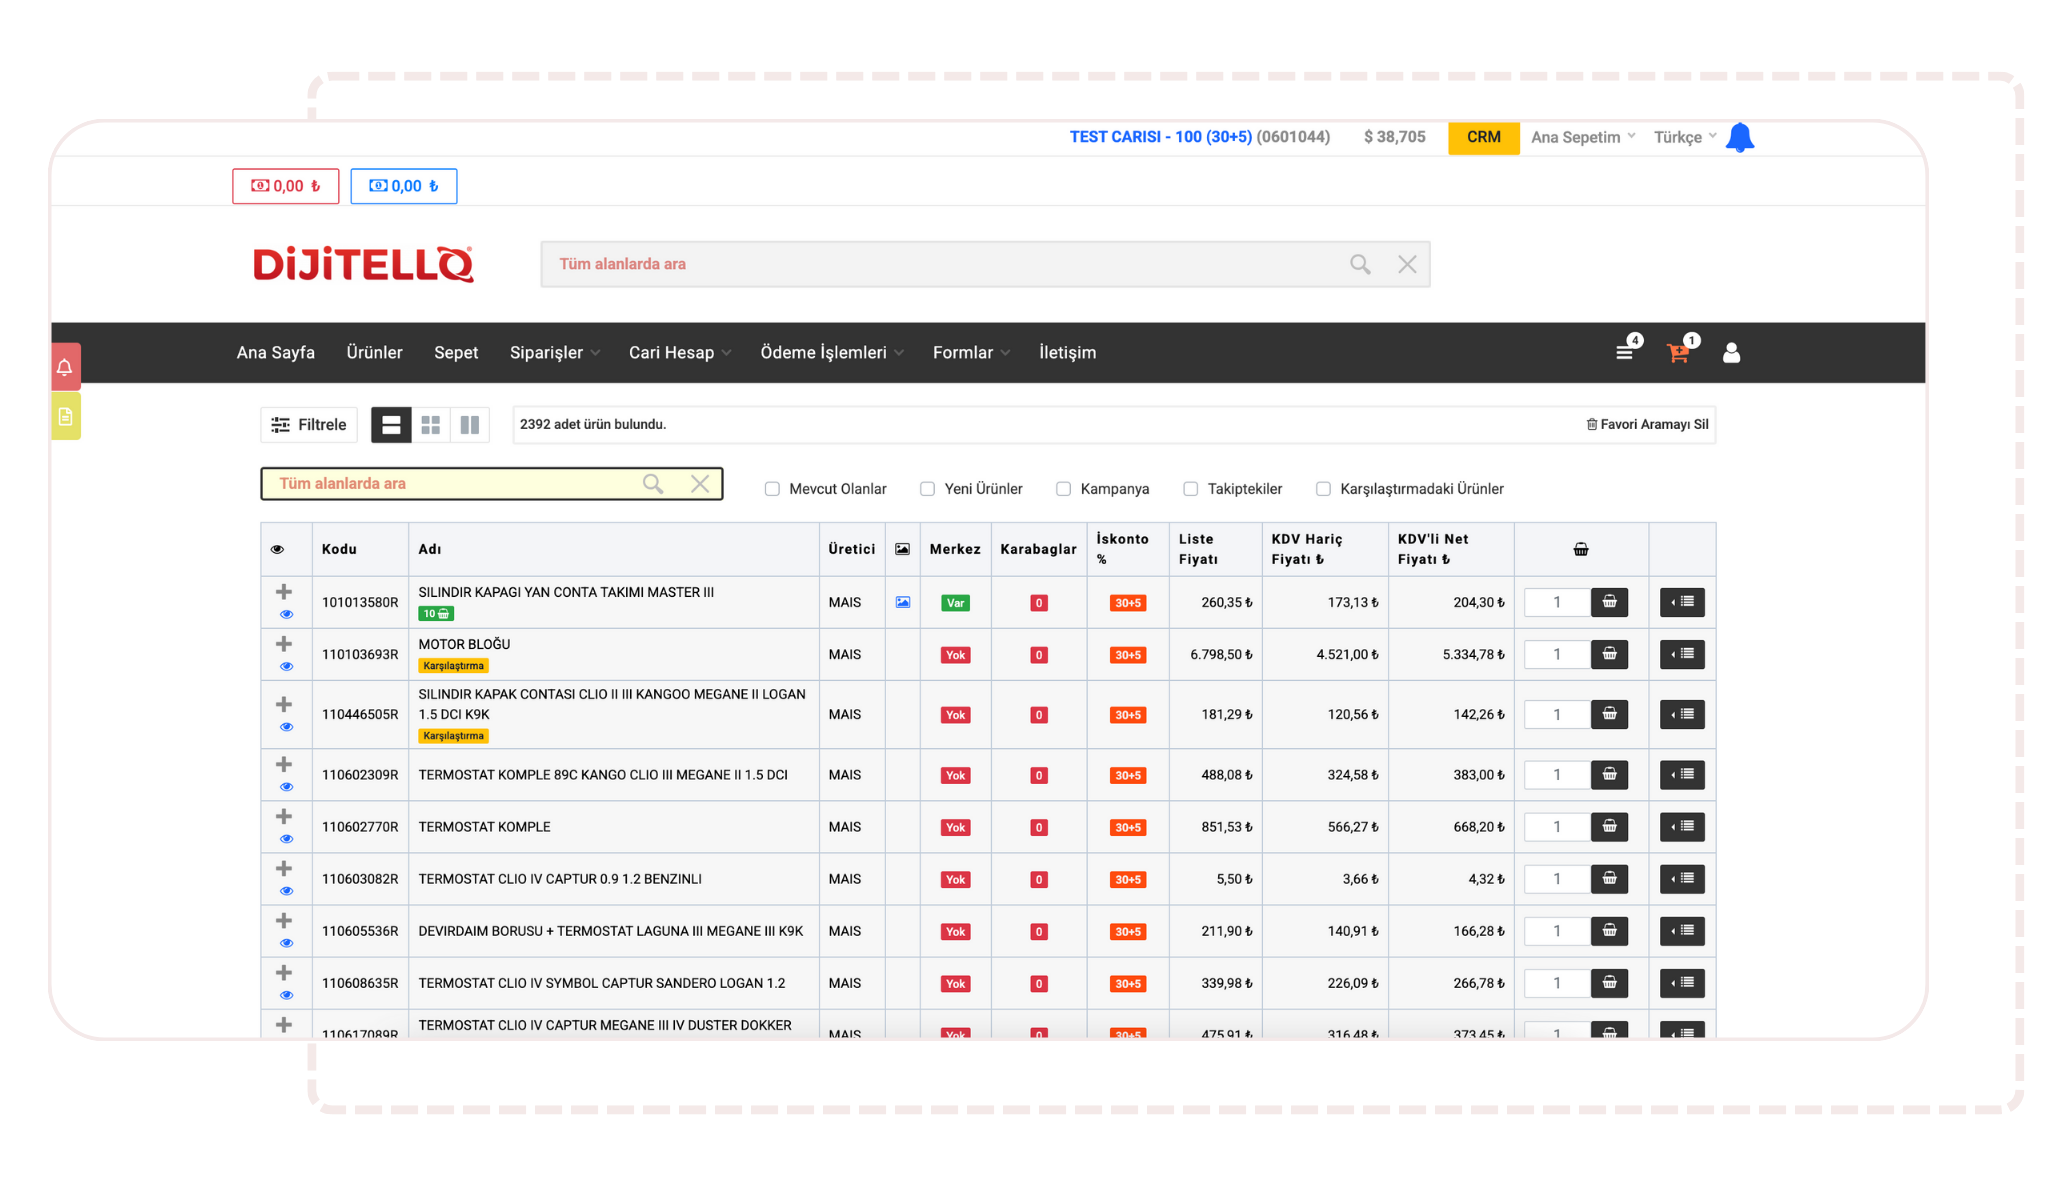This screenshot has width=2048, height=1186.
Task: Clear the yellow filter search box
Action: tap(700, 484)
